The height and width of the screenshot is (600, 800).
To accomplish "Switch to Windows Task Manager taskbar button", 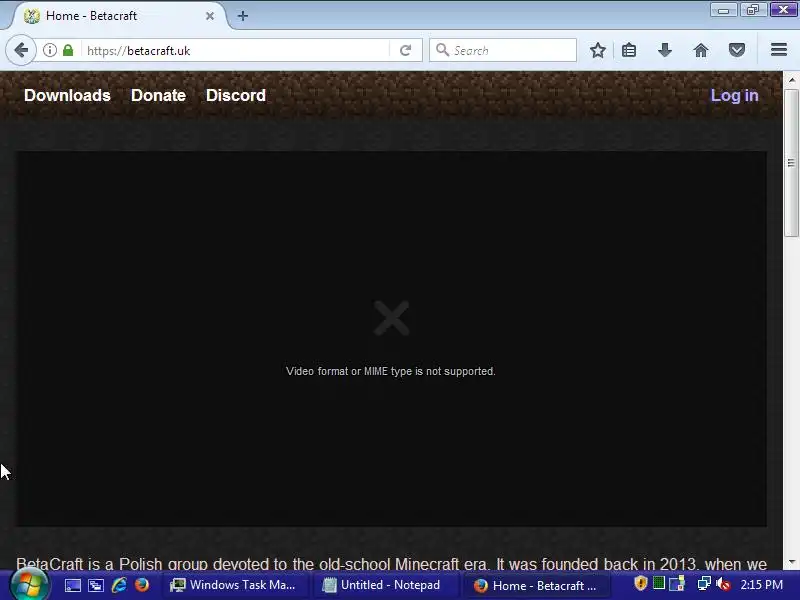I will (235, 585).
